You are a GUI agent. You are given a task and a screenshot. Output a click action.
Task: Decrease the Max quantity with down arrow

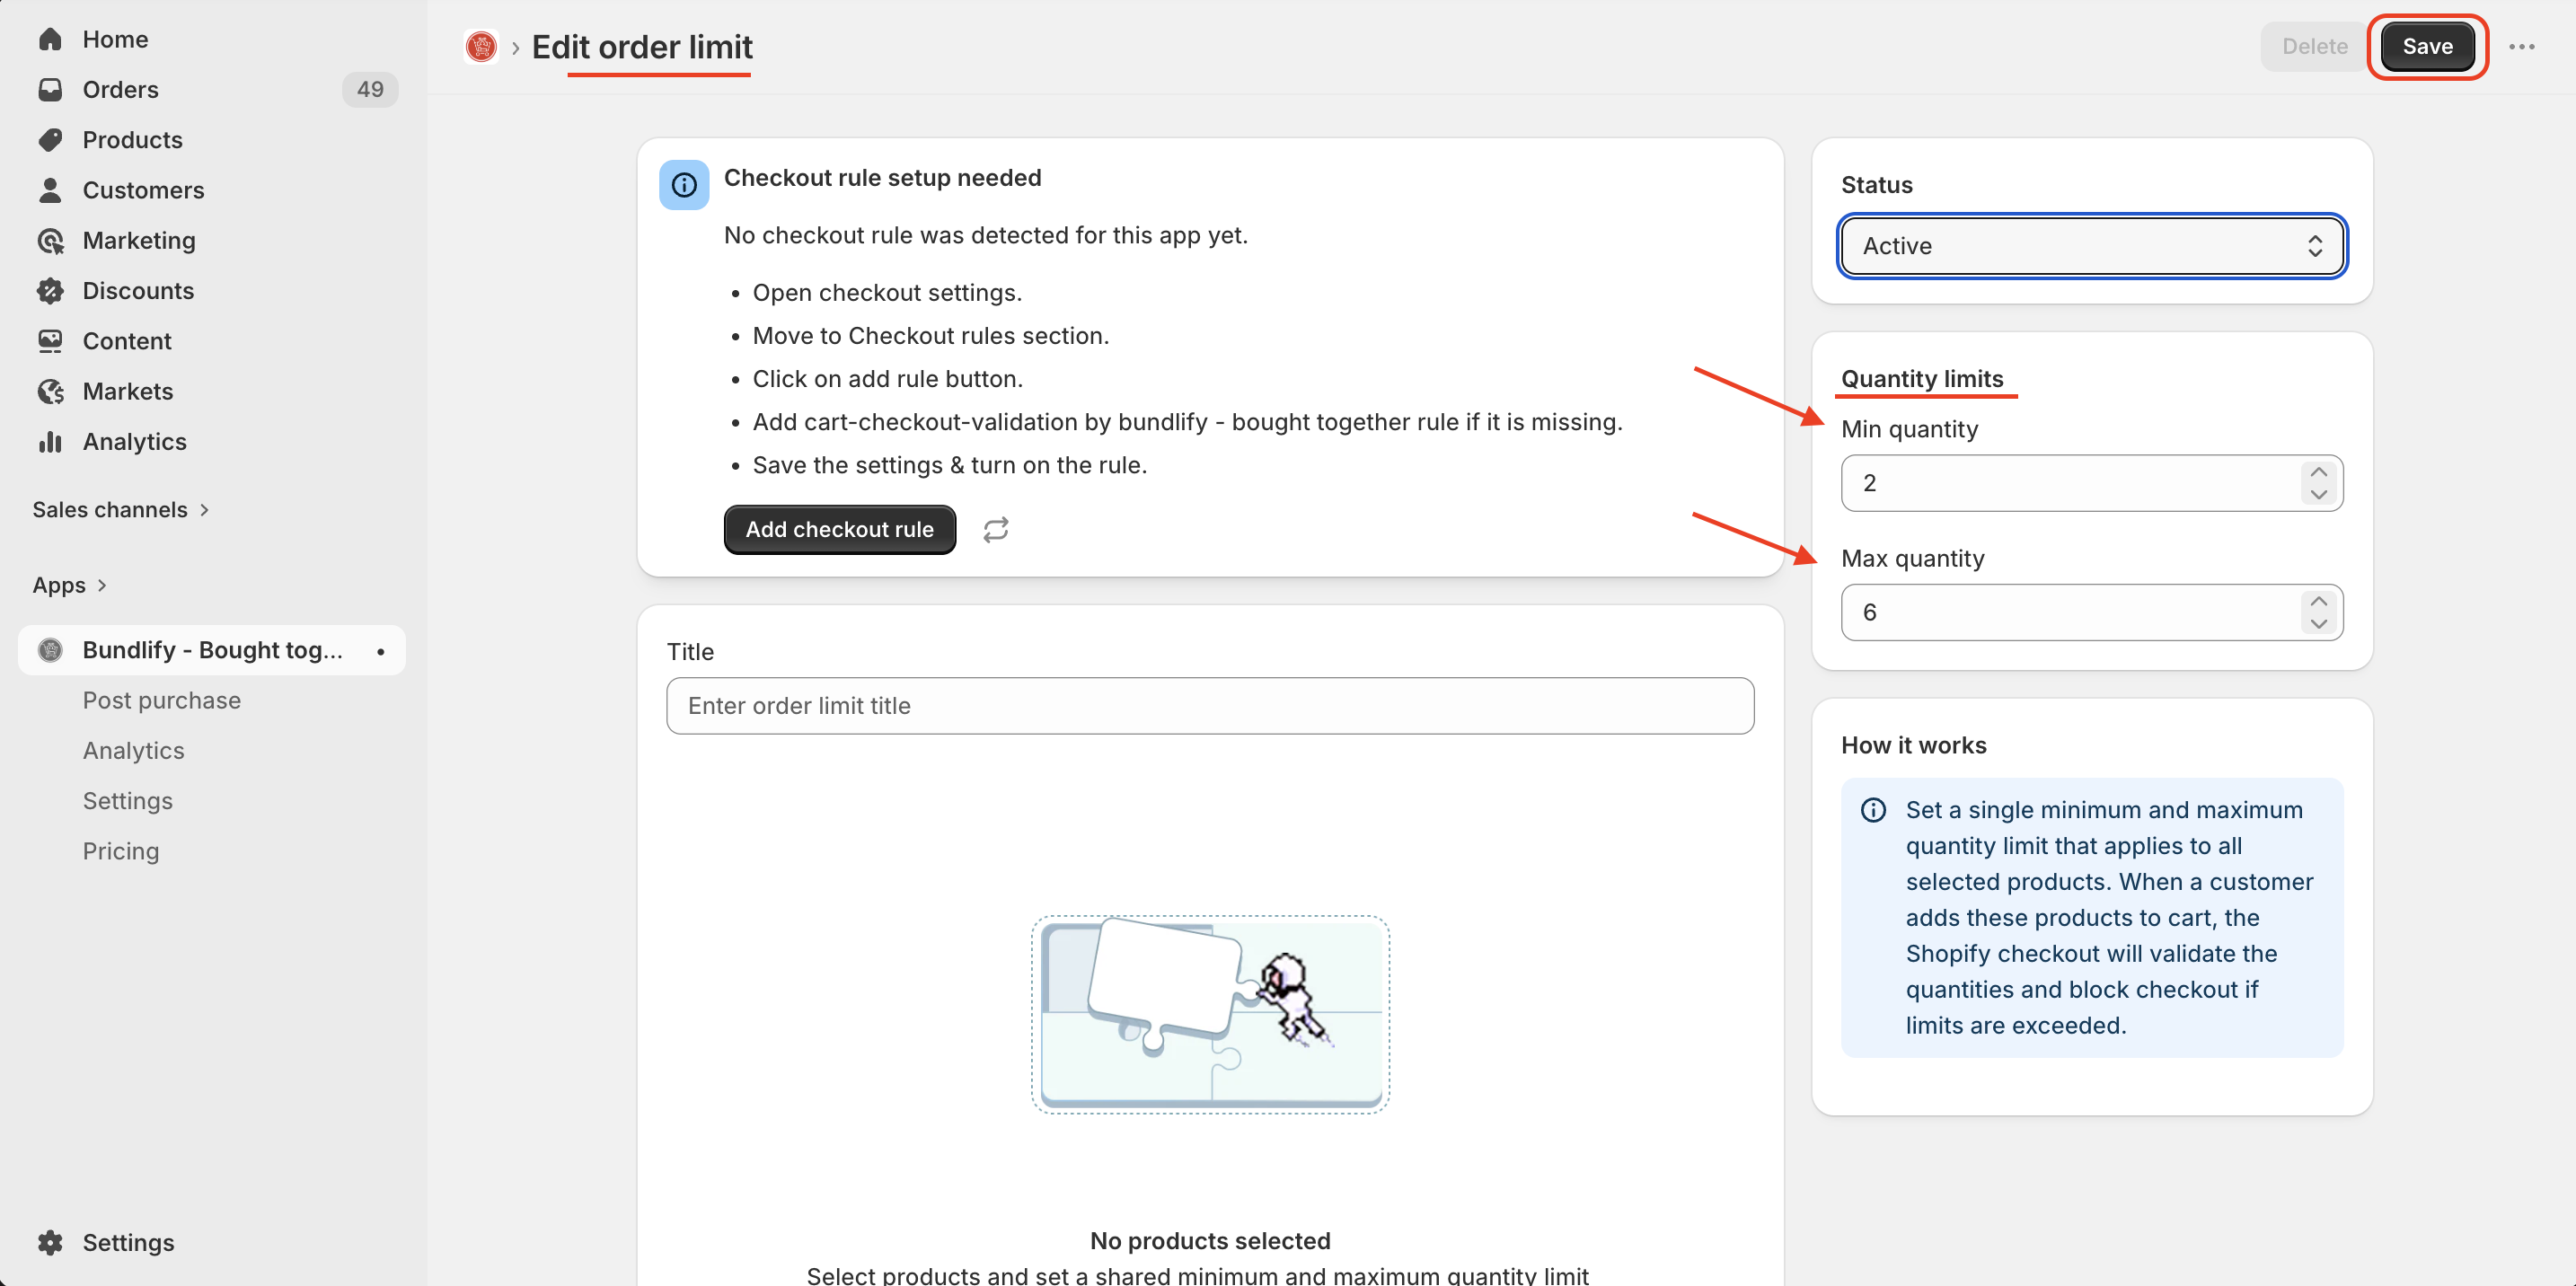(2318, 623)
